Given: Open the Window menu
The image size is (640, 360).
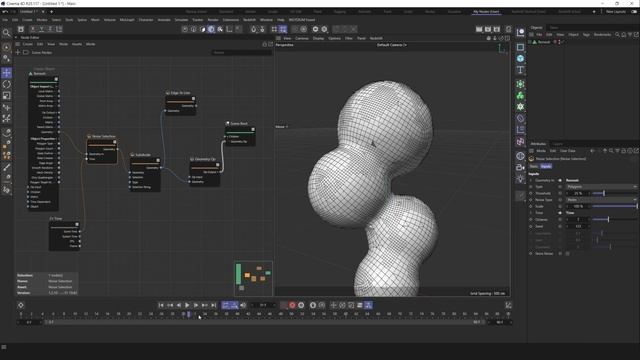Looking at the screenshot, I should (266, 20).
